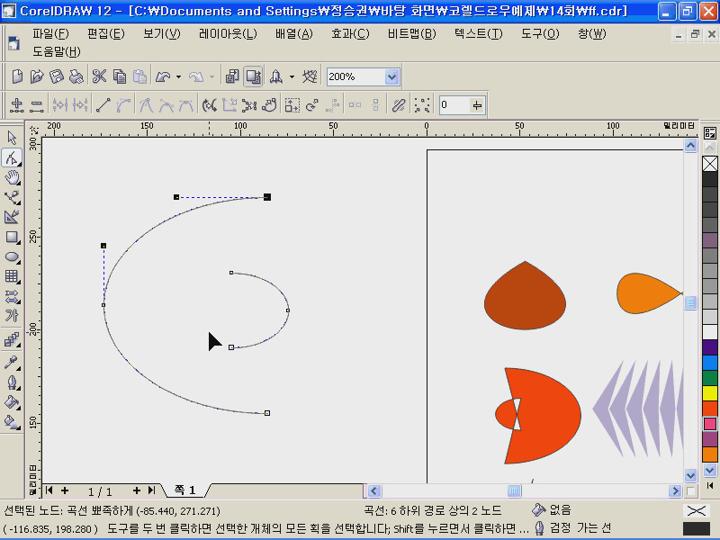Click Stretch and scale nodes icon
Viewport: 720px width, 540px height.
click(292, 105)
